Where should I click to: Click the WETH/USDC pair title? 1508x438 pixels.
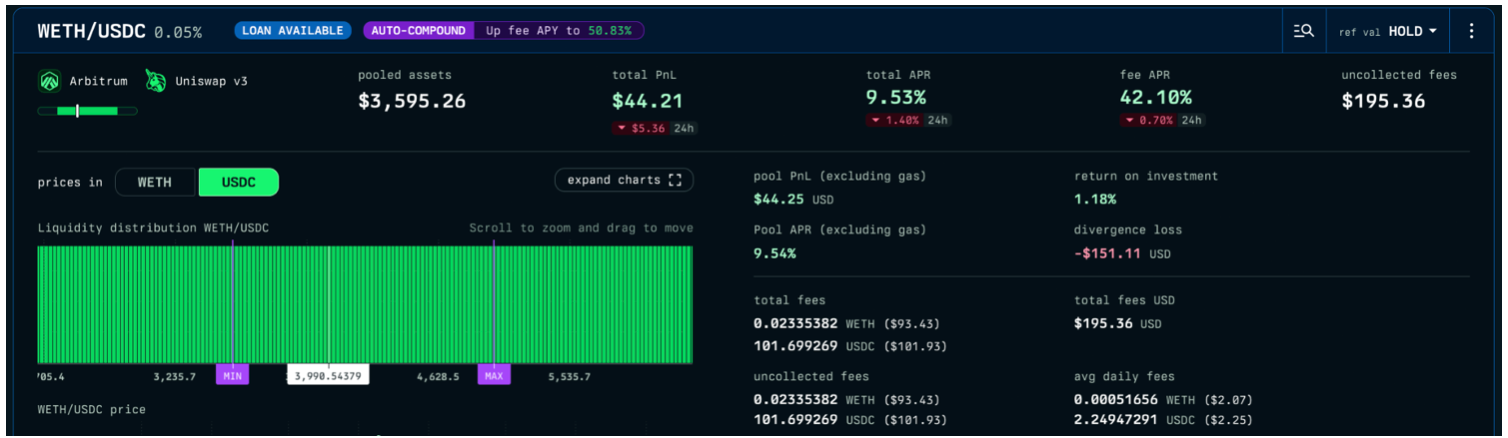[x=93, y=31]
